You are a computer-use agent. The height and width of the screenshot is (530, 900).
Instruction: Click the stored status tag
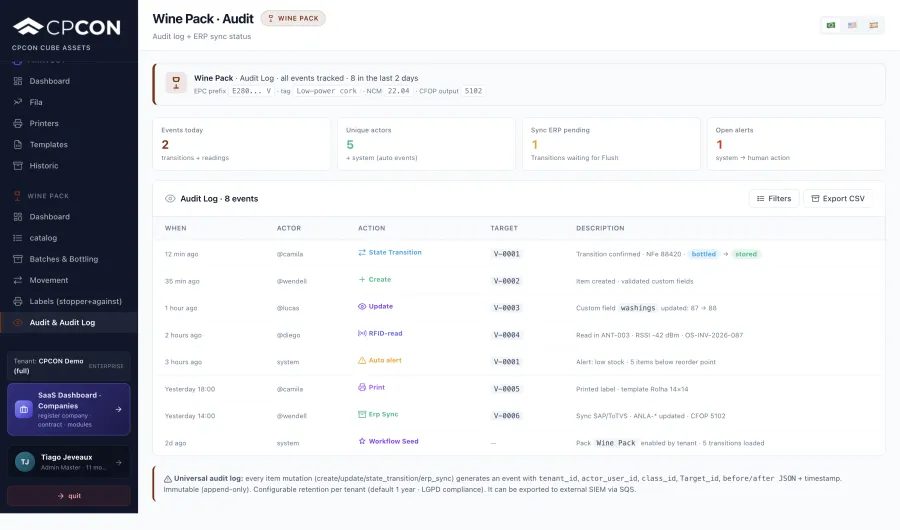pyautogui.click(x=746, y=254)
